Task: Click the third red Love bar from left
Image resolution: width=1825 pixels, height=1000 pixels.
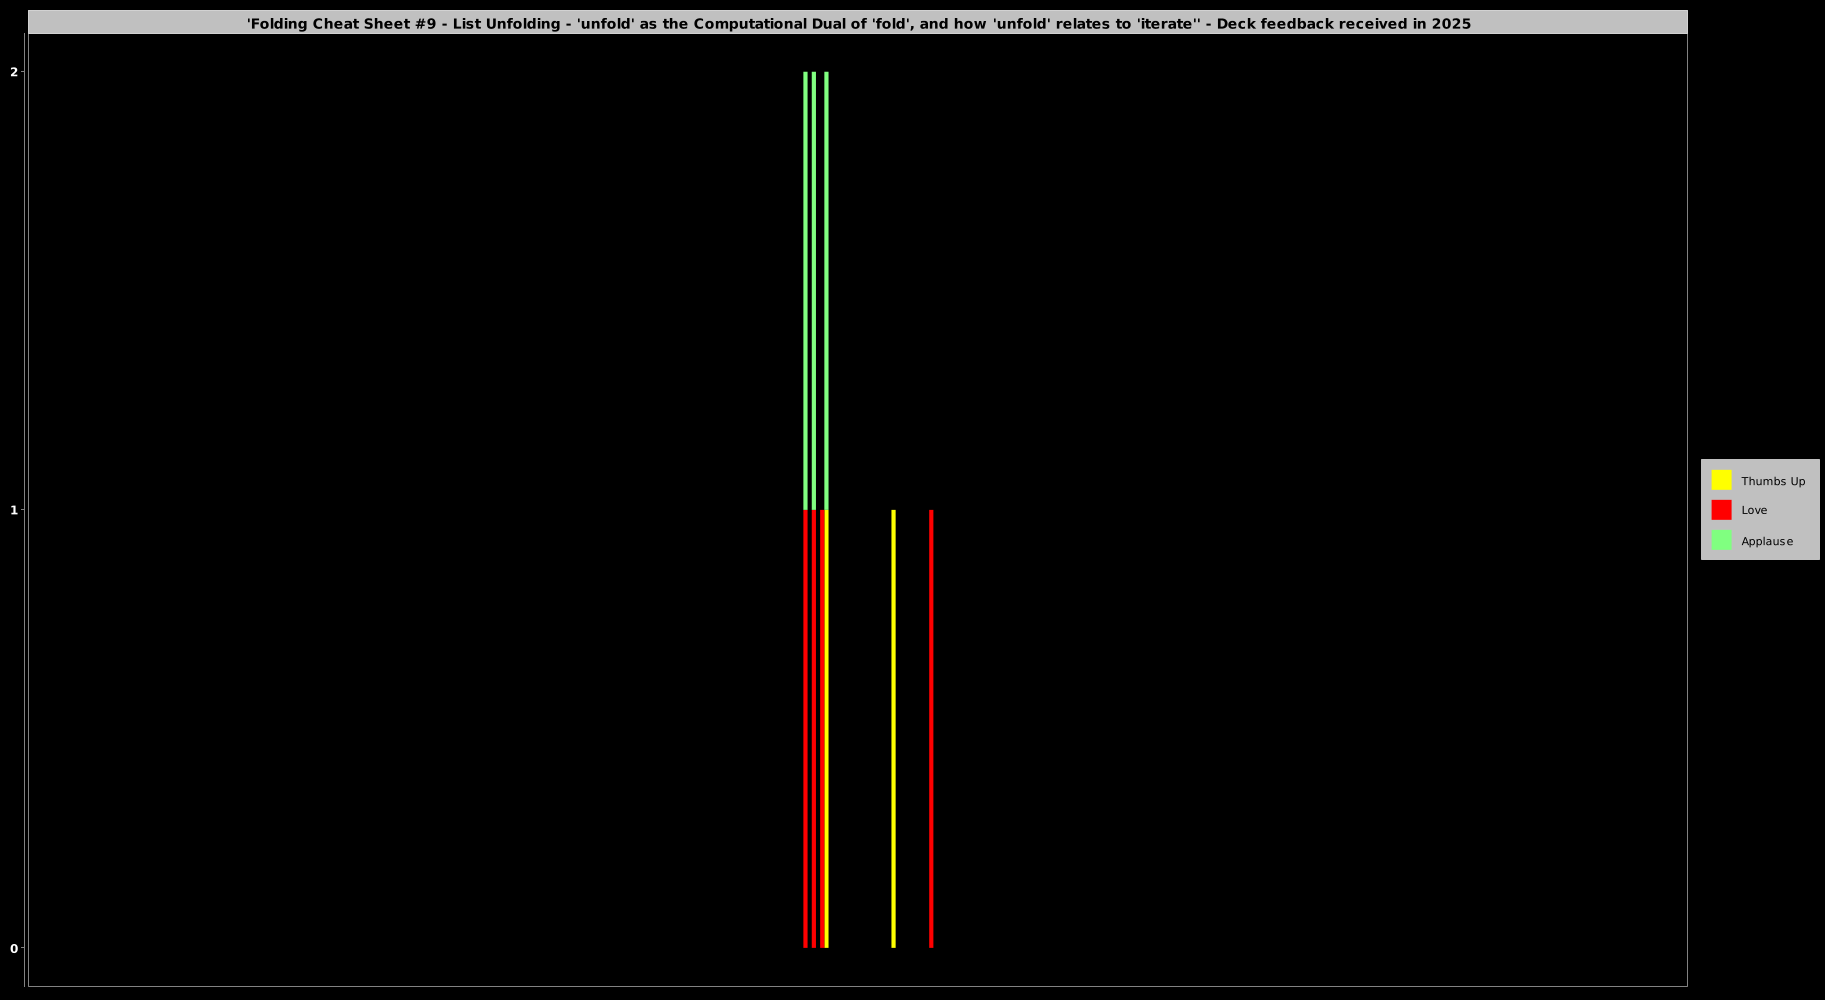Action: point(822,728)
